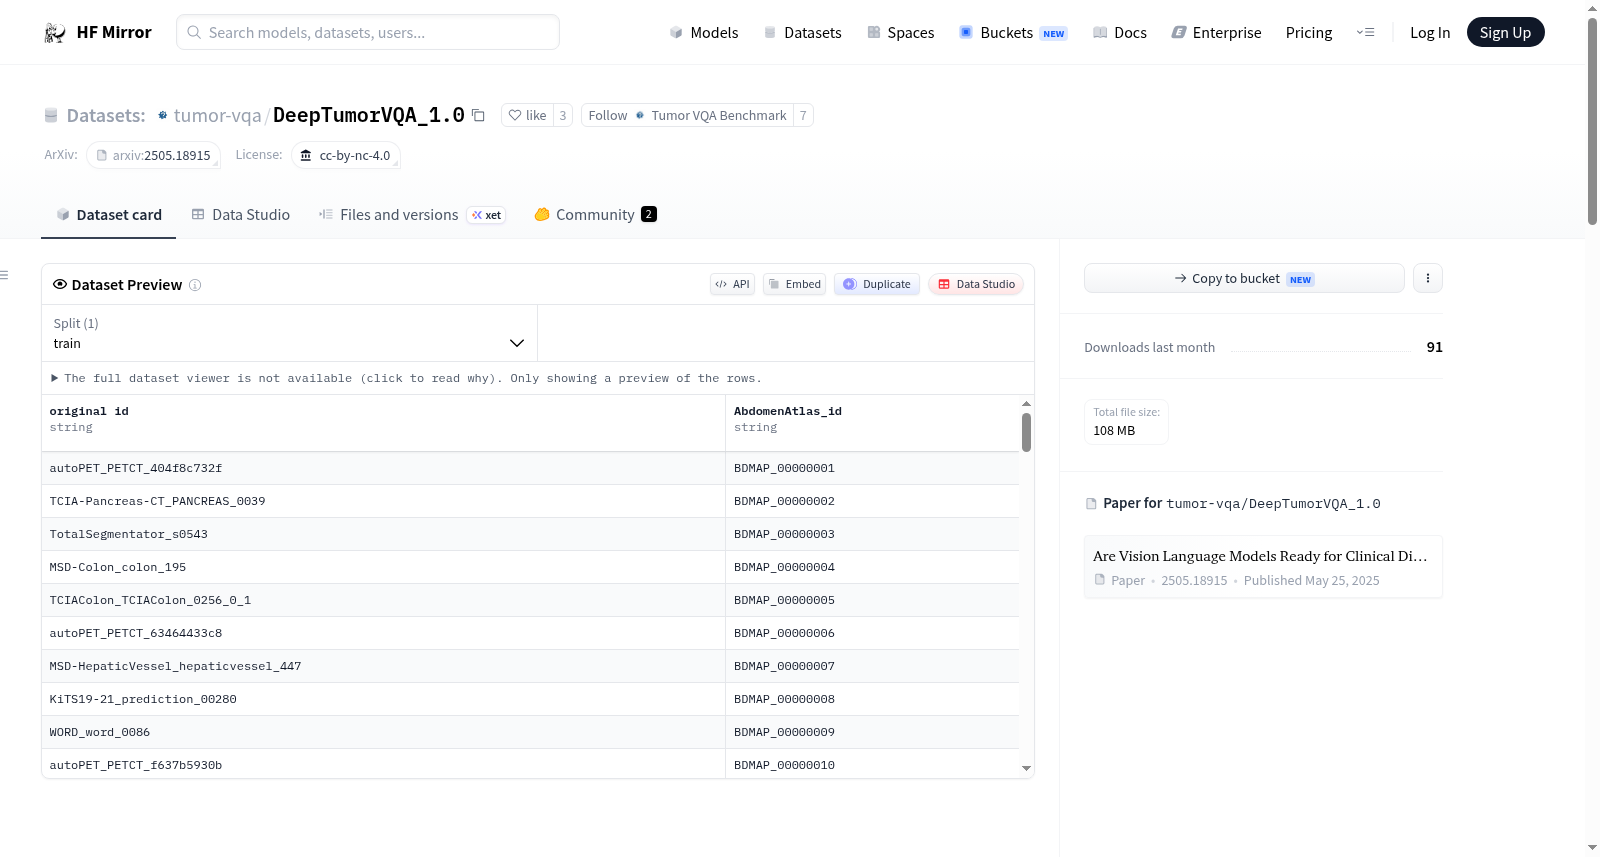Screen dimensions: 1600x857
Task: Select cell TCIA-Pancreas-CT_PANCREAS_0039
Action: coord(383,501)
